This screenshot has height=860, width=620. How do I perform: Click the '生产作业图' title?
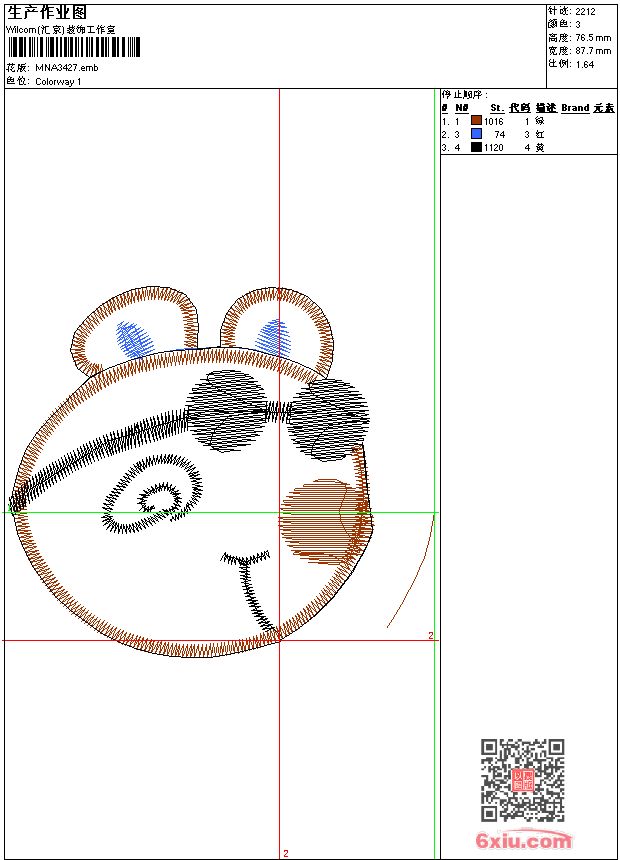47,13
